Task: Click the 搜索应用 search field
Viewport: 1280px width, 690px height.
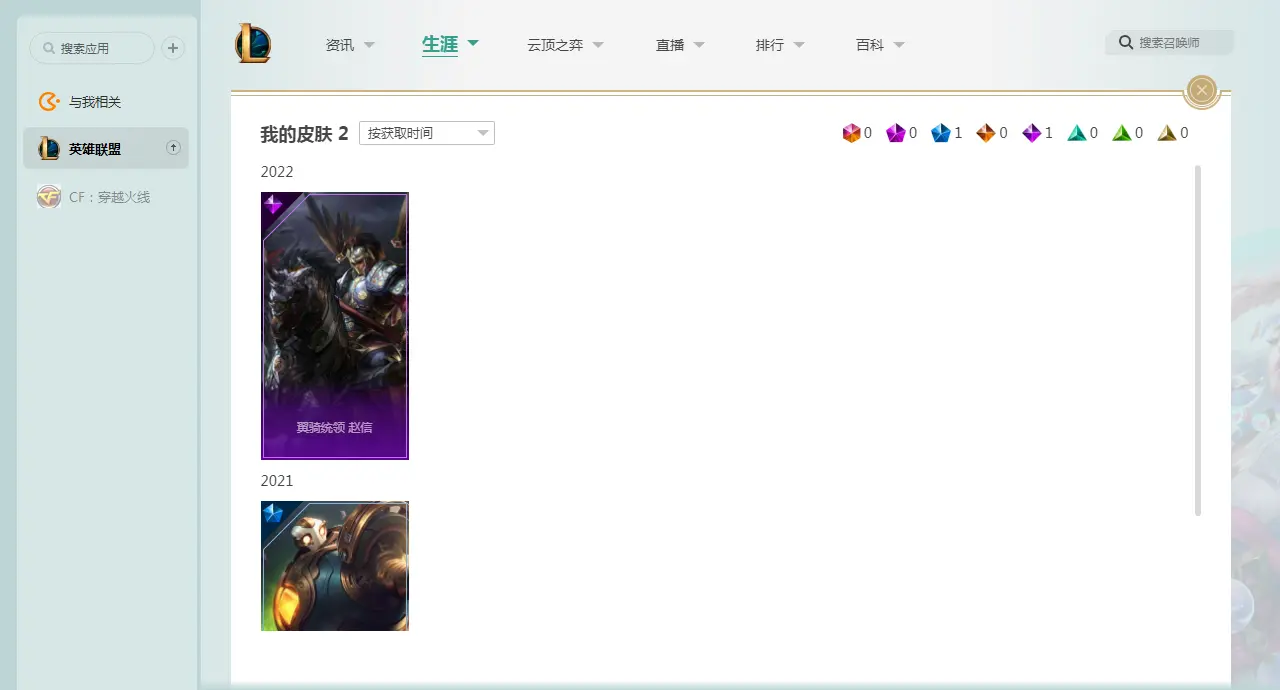Action: pos(92,48)
